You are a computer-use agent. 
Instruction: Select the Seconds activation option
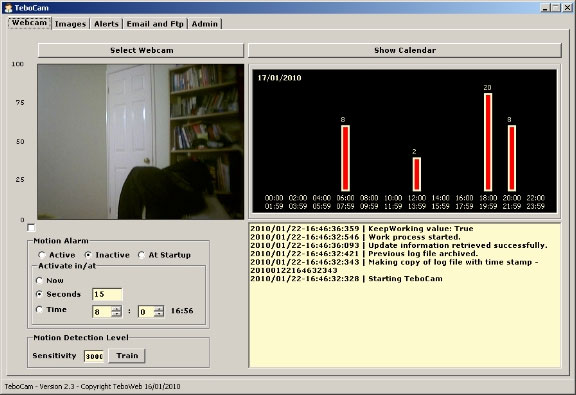pos(58,294)
